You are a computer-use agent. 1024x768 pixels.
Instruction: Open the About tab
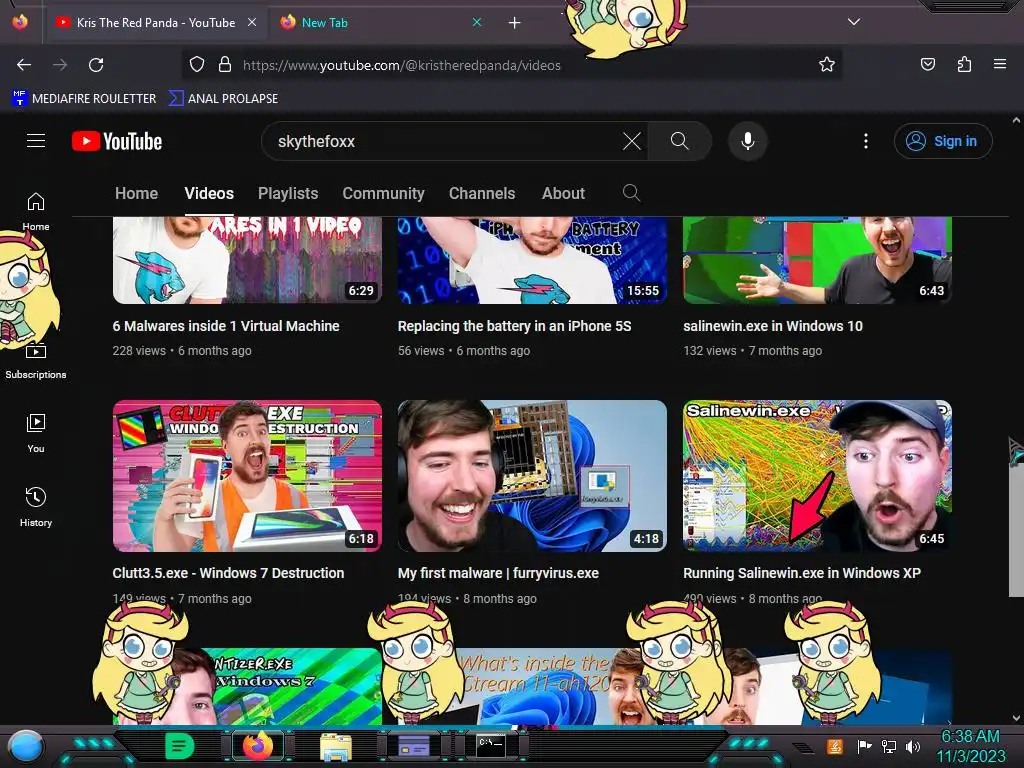[x=563, y=193]
